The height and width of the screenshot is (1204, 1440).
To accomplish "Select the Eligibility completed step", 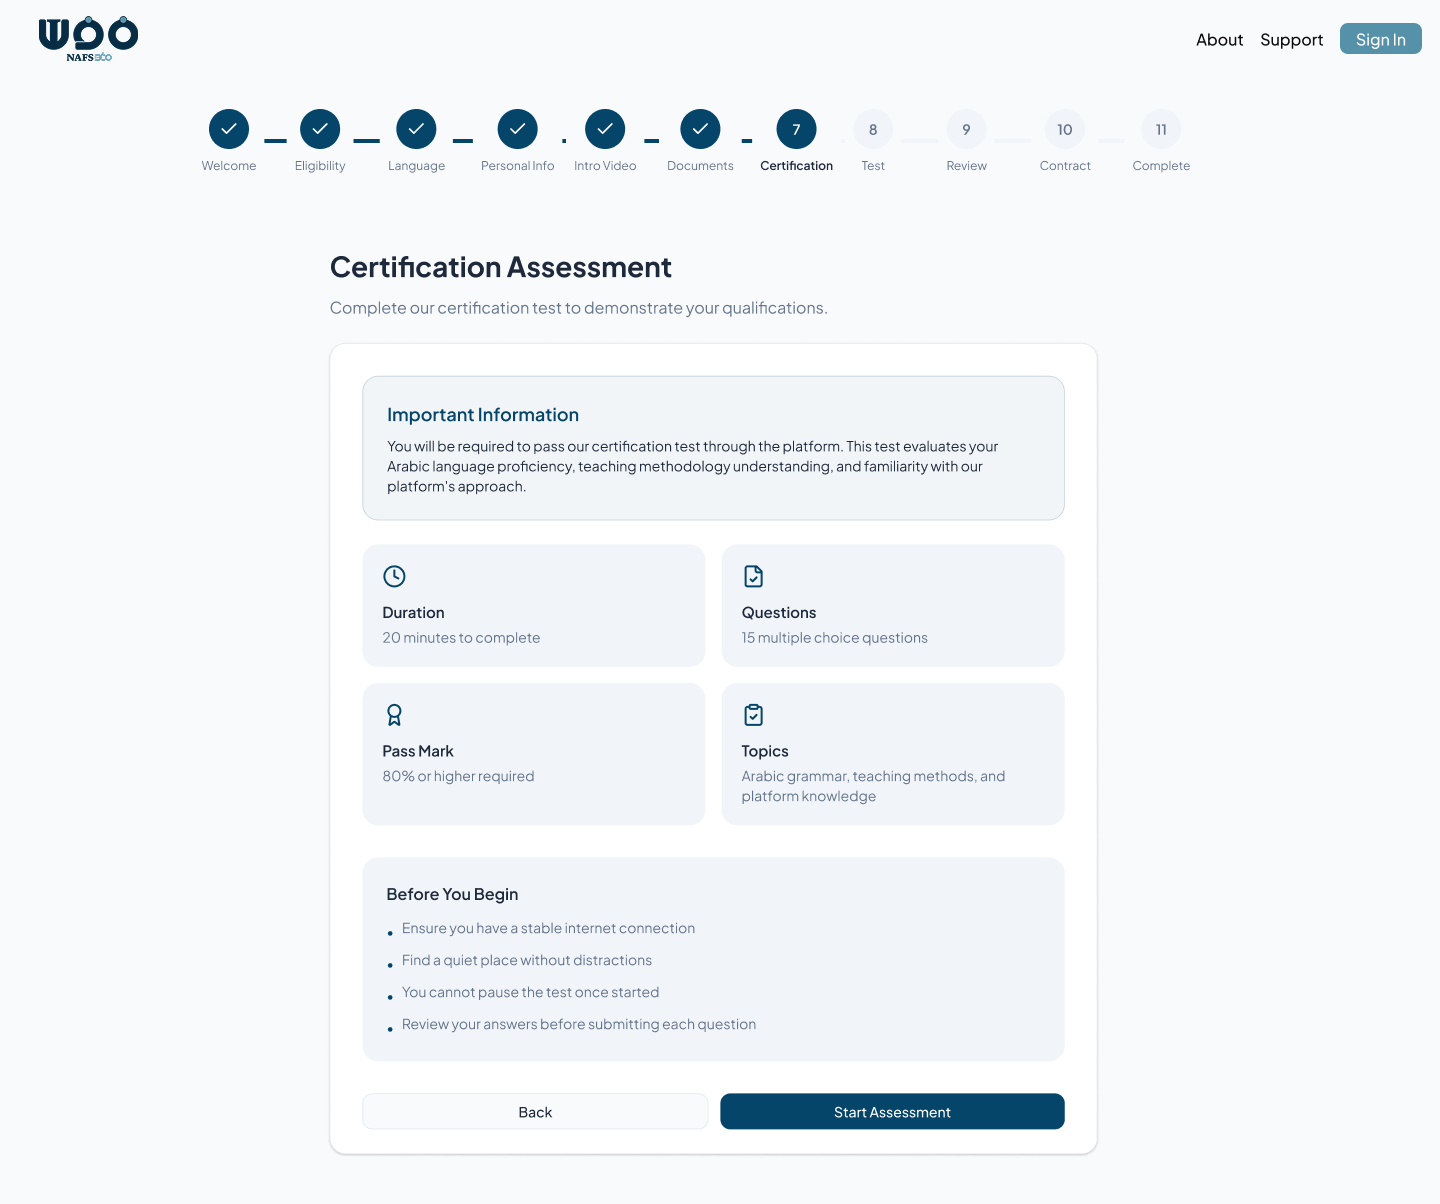I will click(x=320, y=129).
